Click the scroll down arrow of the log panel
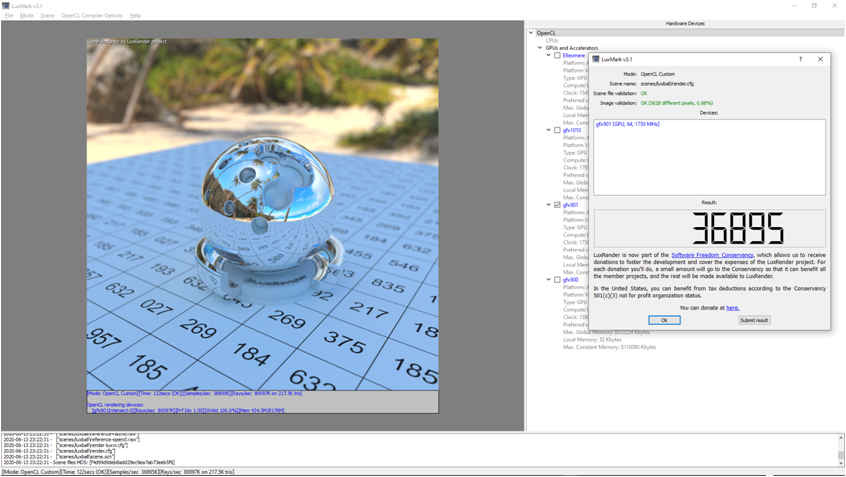The image size is (846, 477). pos(841,463)
